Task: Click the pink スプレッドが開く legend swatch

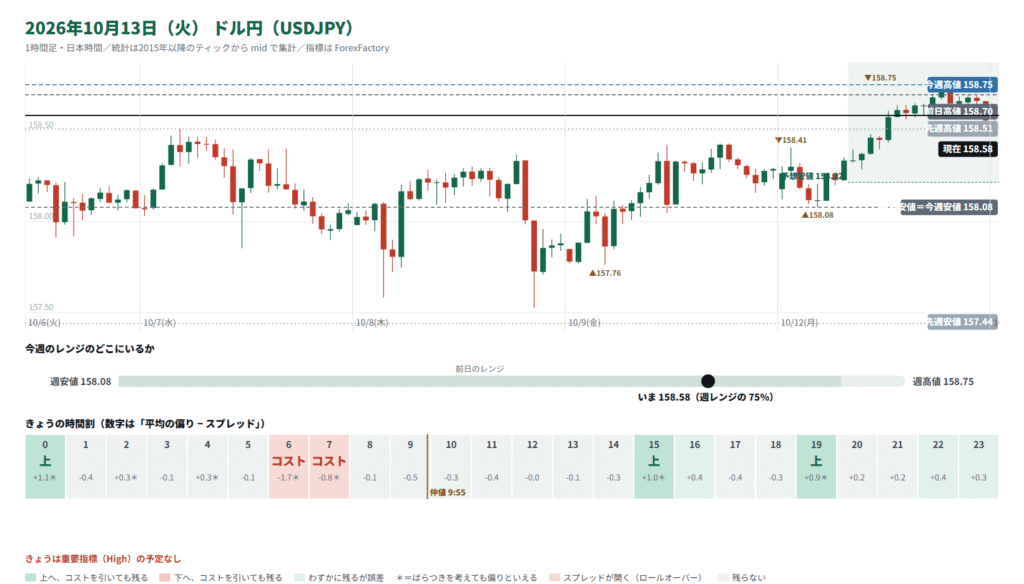Action: click(x=554, y=577)
